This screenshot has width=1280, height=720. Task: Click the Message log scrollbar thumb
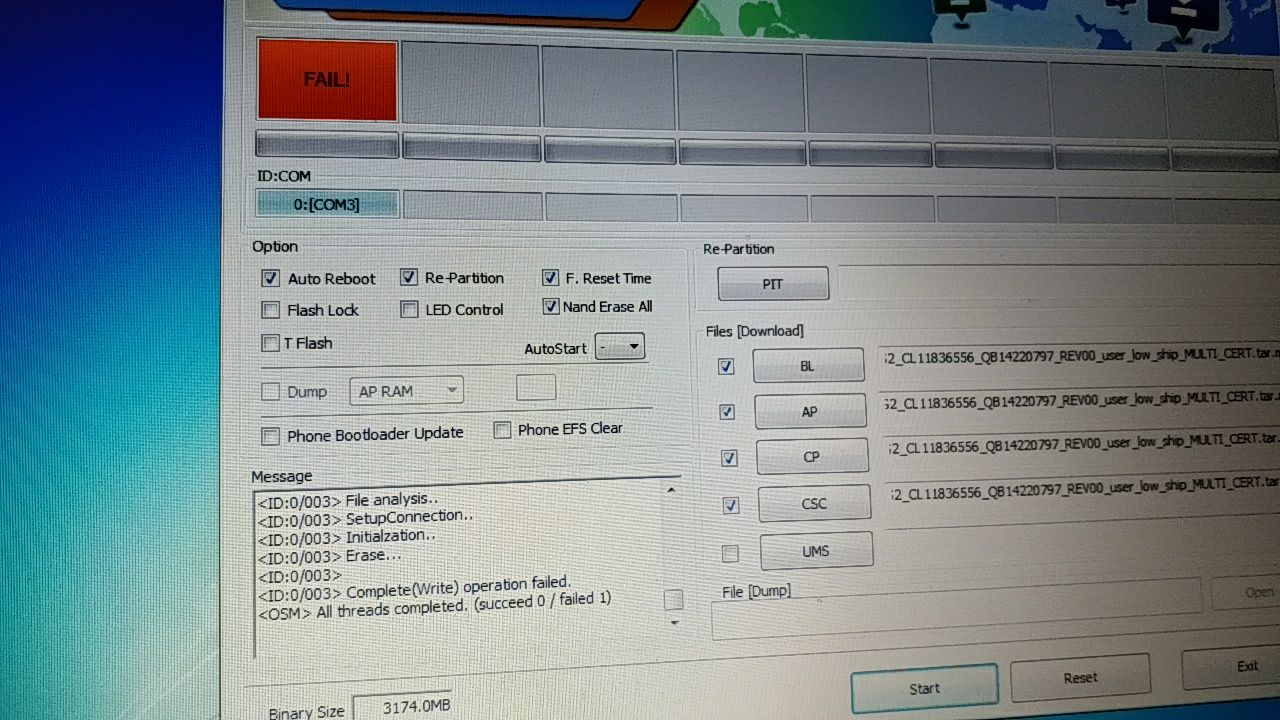(x=673, y=599)
